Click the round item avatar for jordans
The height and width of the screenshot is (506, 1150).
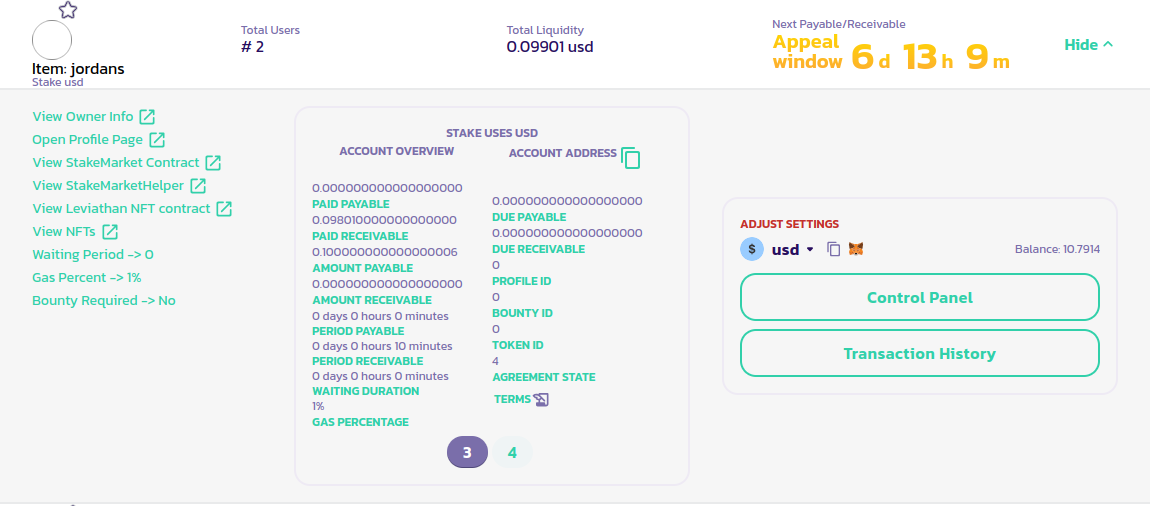(x=52, y=40)
